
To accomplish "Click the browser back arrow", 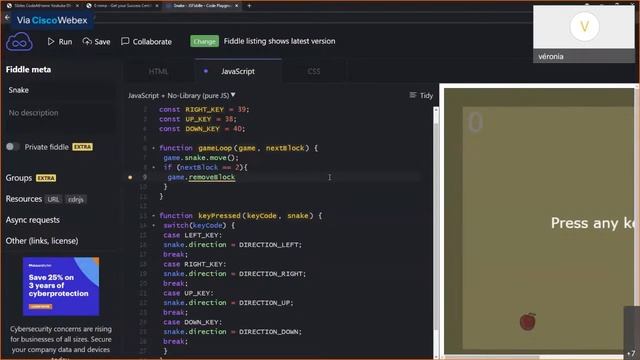I will [7, 17].
